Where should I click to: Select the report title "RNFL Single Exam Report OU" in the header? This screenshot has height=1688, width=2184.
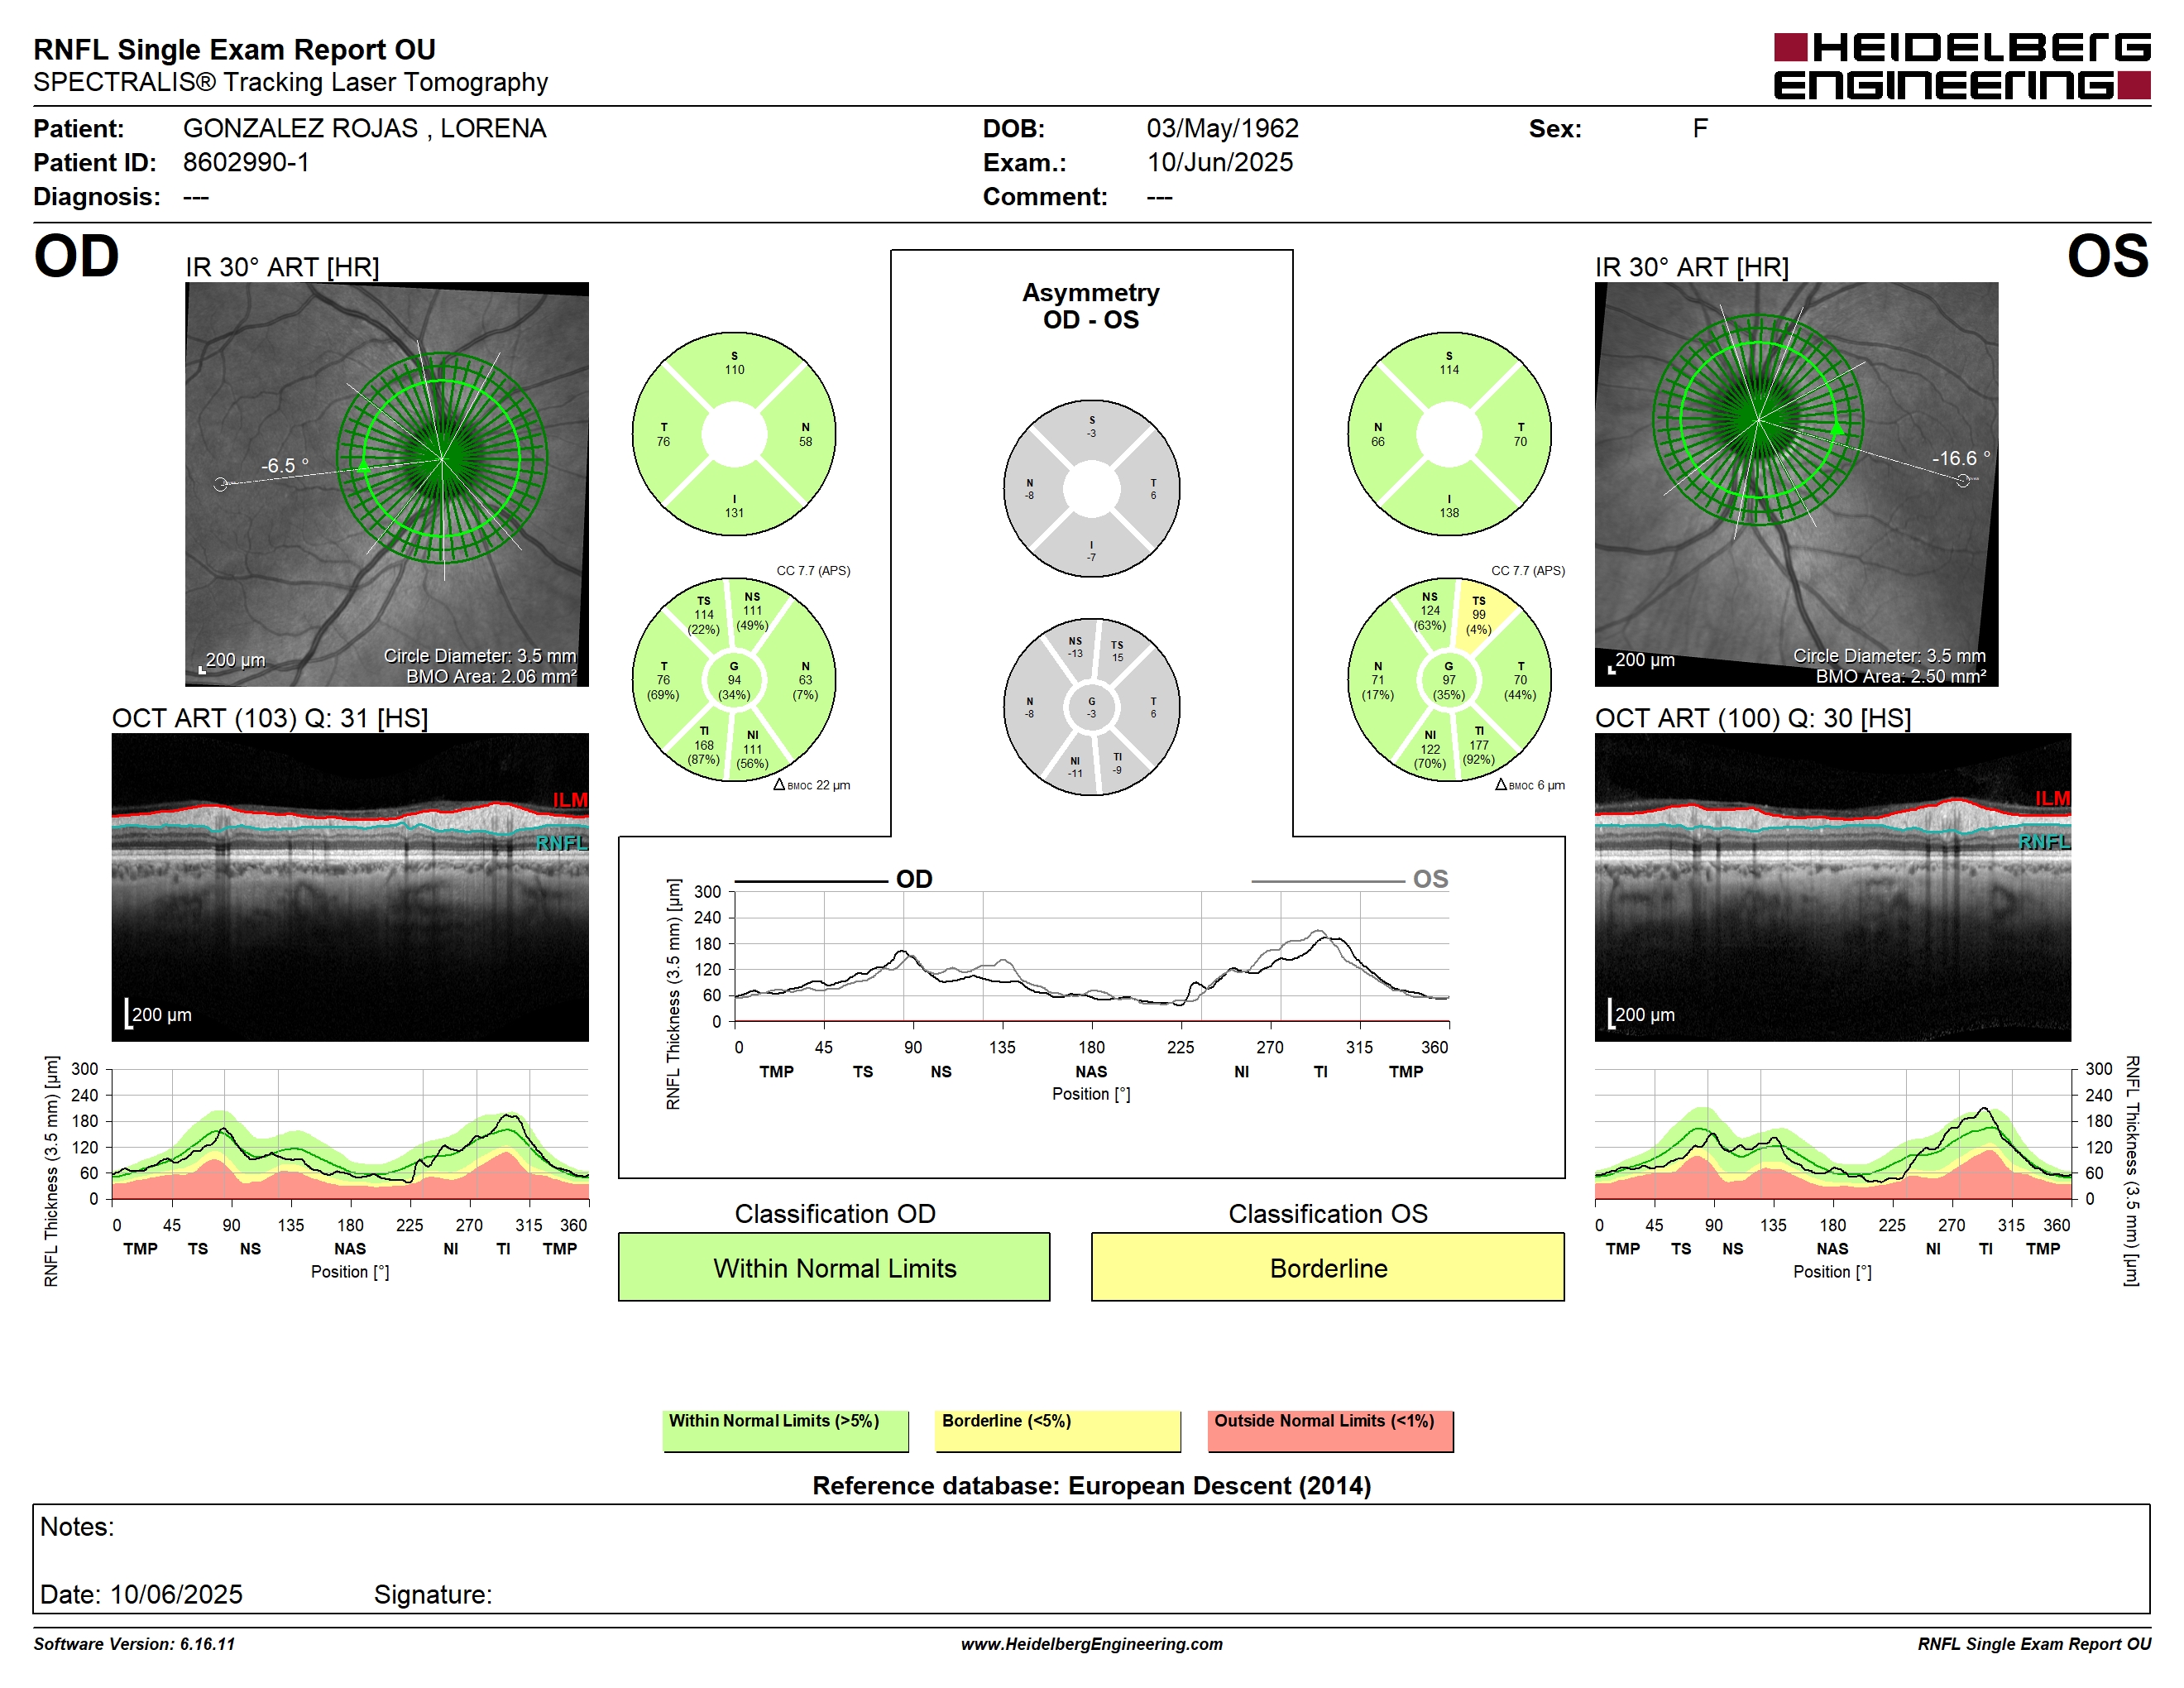(x=234, y=49)
